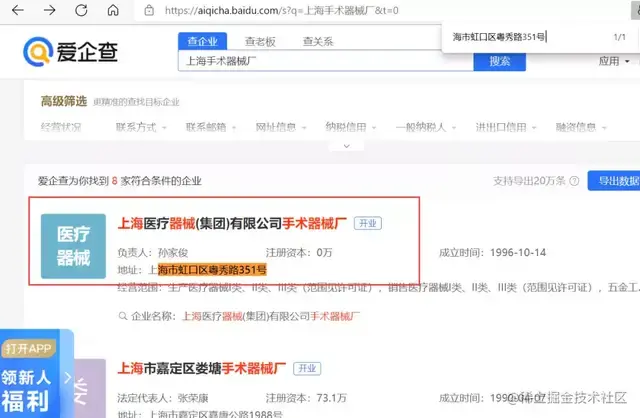Open the browser home page icon
Image resolution: width=640 pixels, height=418 pixels.
[x=113, y=10]
